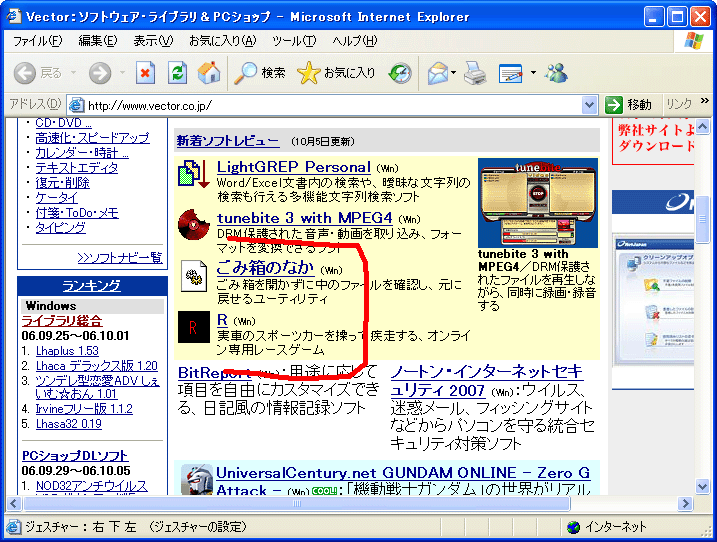
Task: Refresh the page with green arrows icon
Action: pyautogui.click(x=177, y=73)
